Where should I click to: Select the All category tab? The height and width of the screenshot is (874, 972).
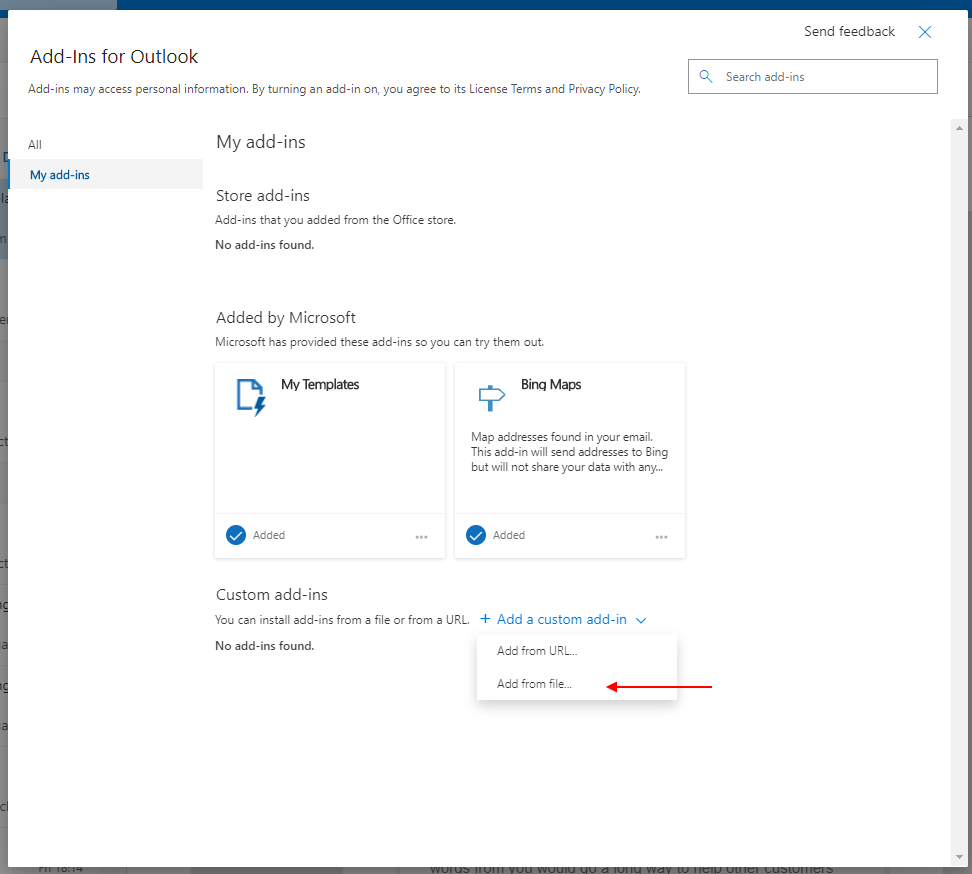[35, 144]
